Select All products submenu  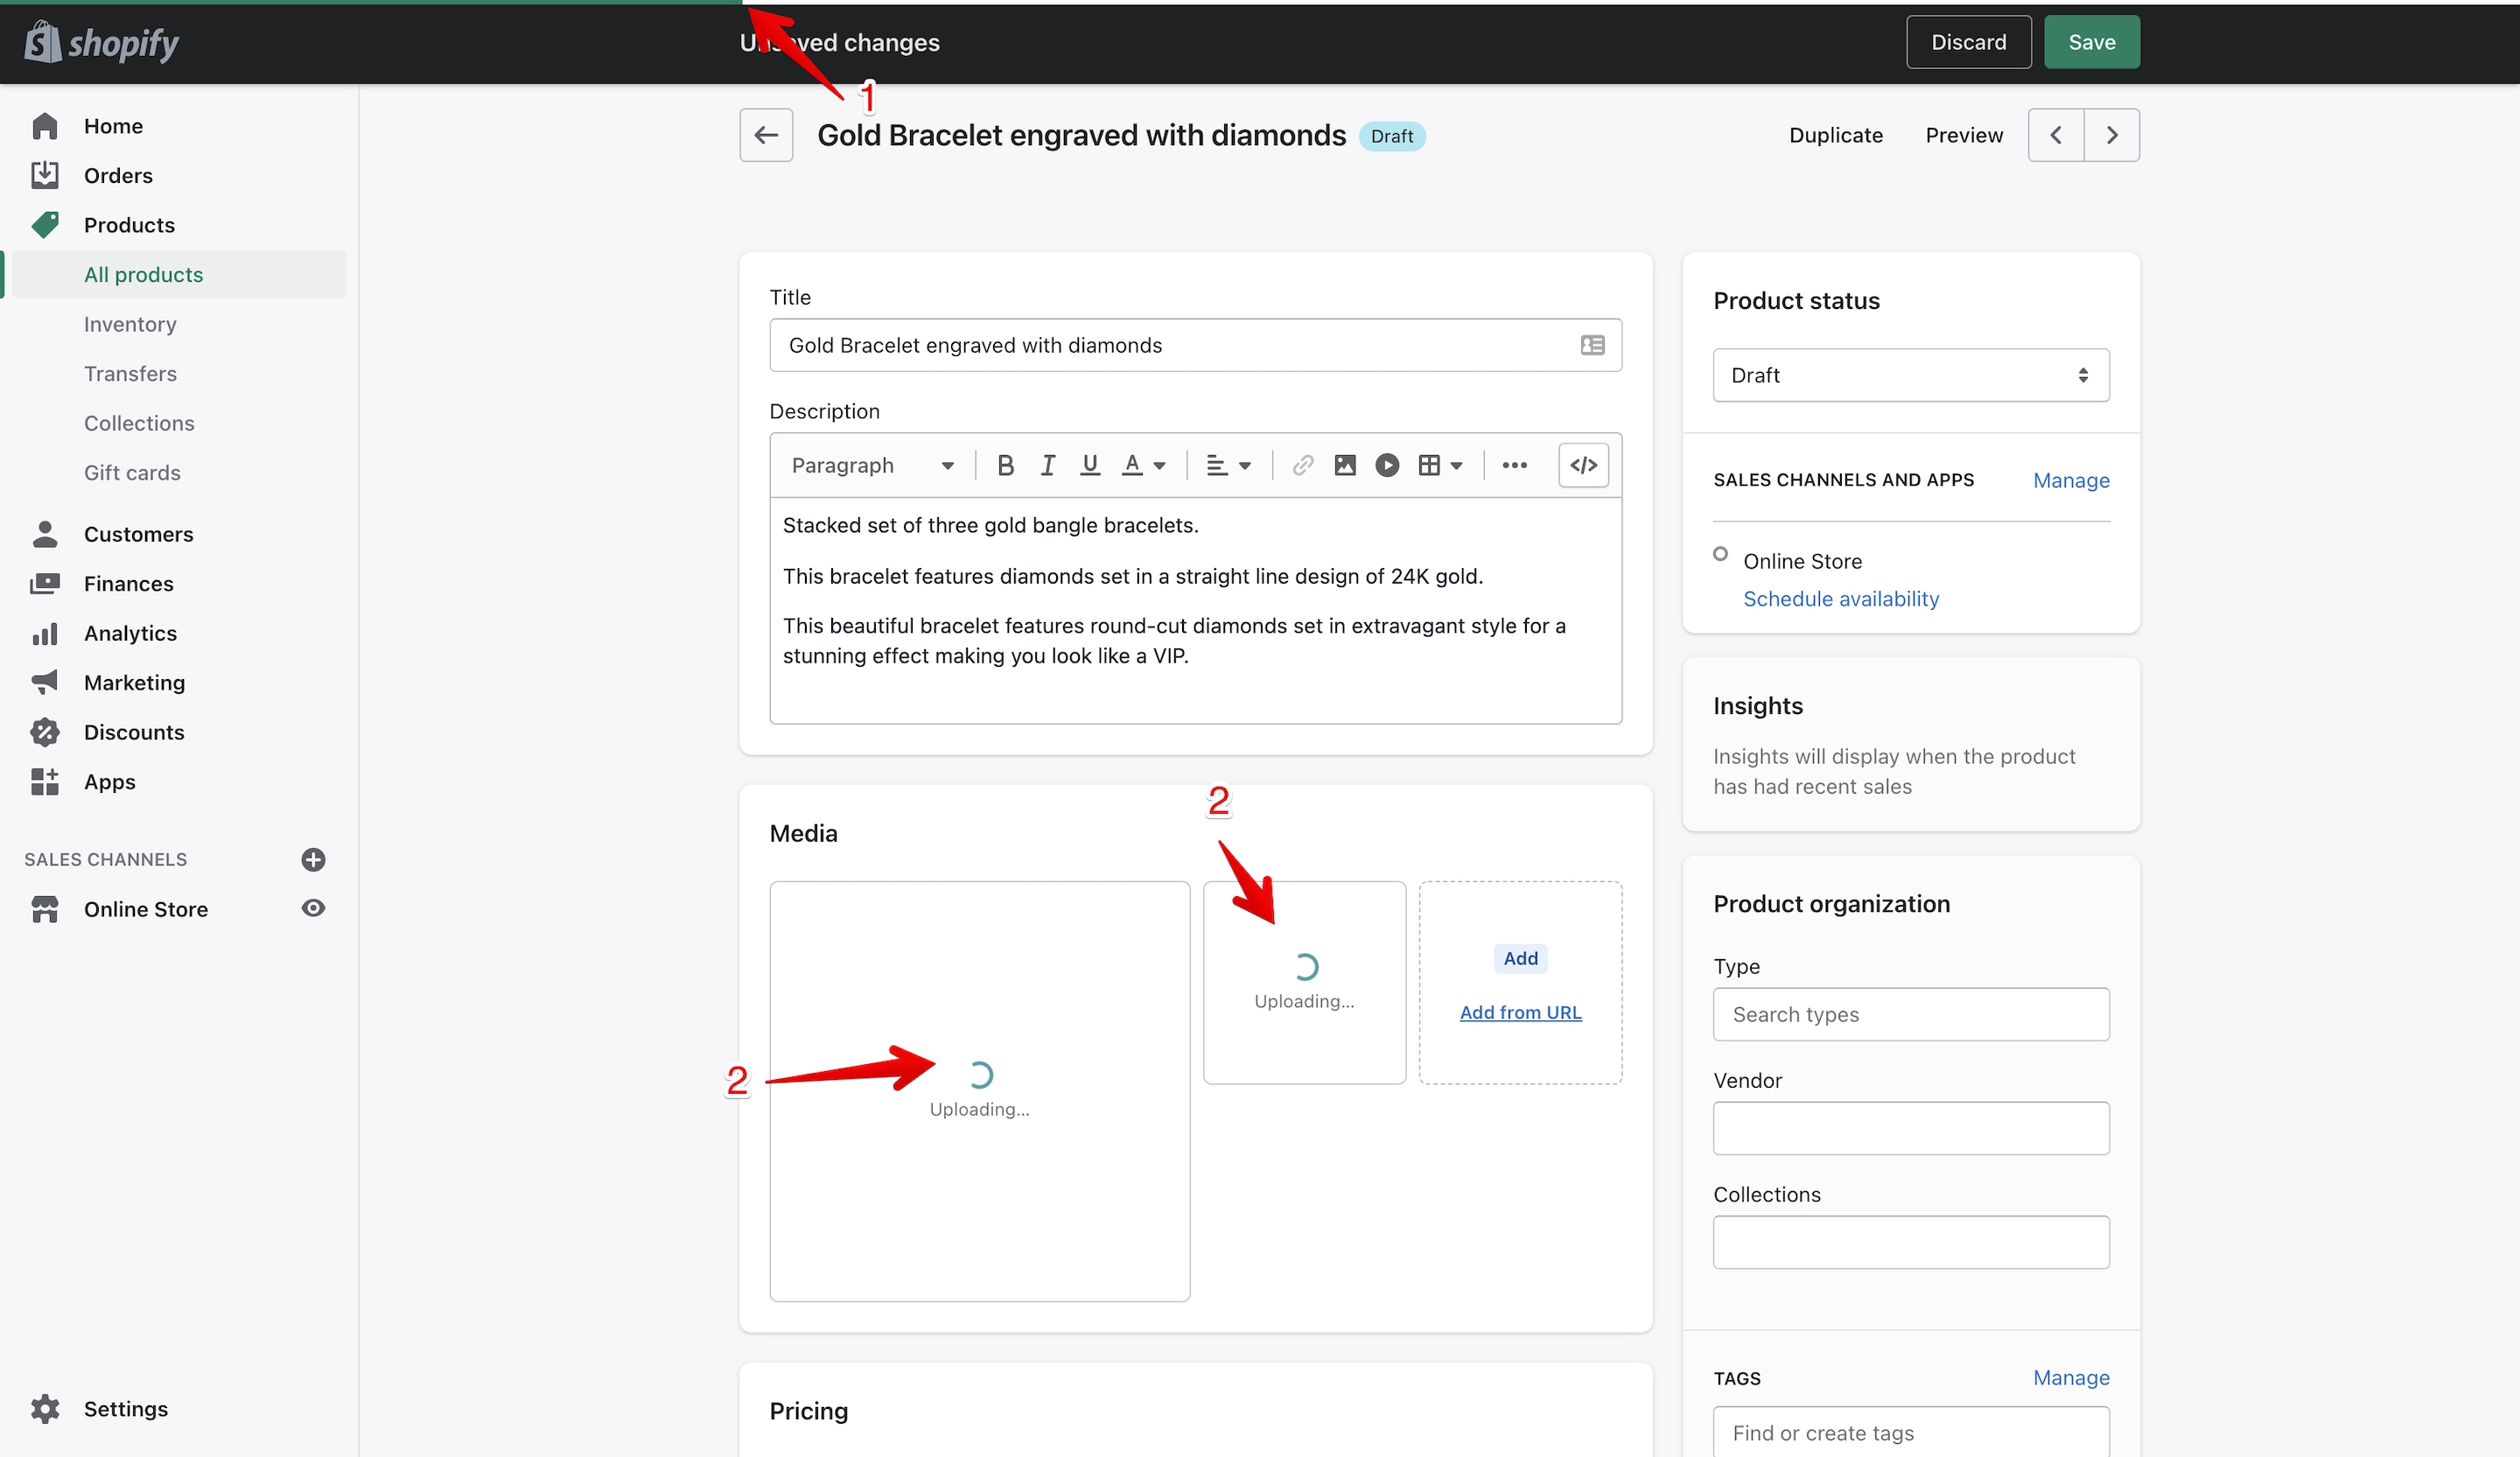143,275
